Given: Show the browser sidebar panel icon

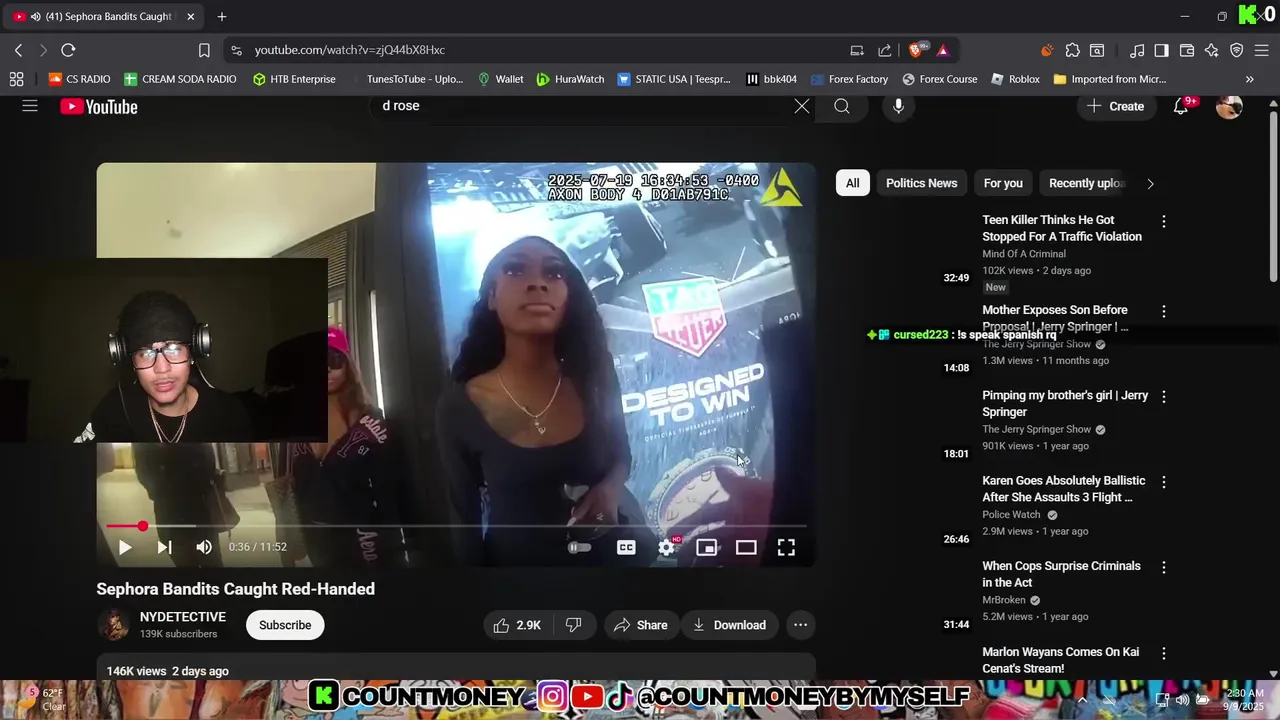Looking at the screenshot, I should [x=1161, y=50].
